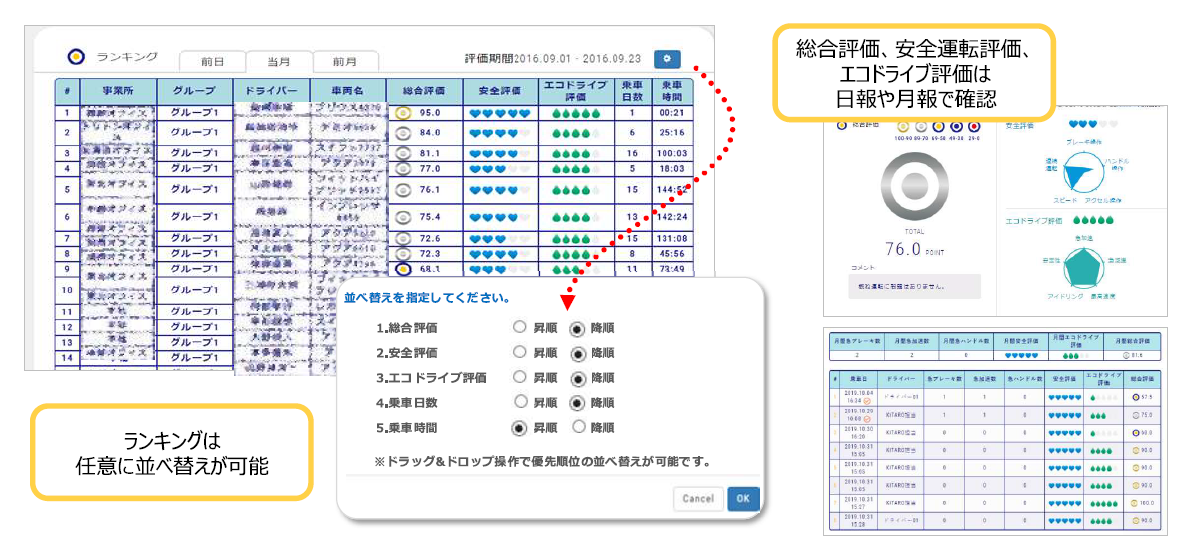The image size is (1200, 547).
Task: Click the silver medal icon beside 84.0
Action: (x=403, y=132)
